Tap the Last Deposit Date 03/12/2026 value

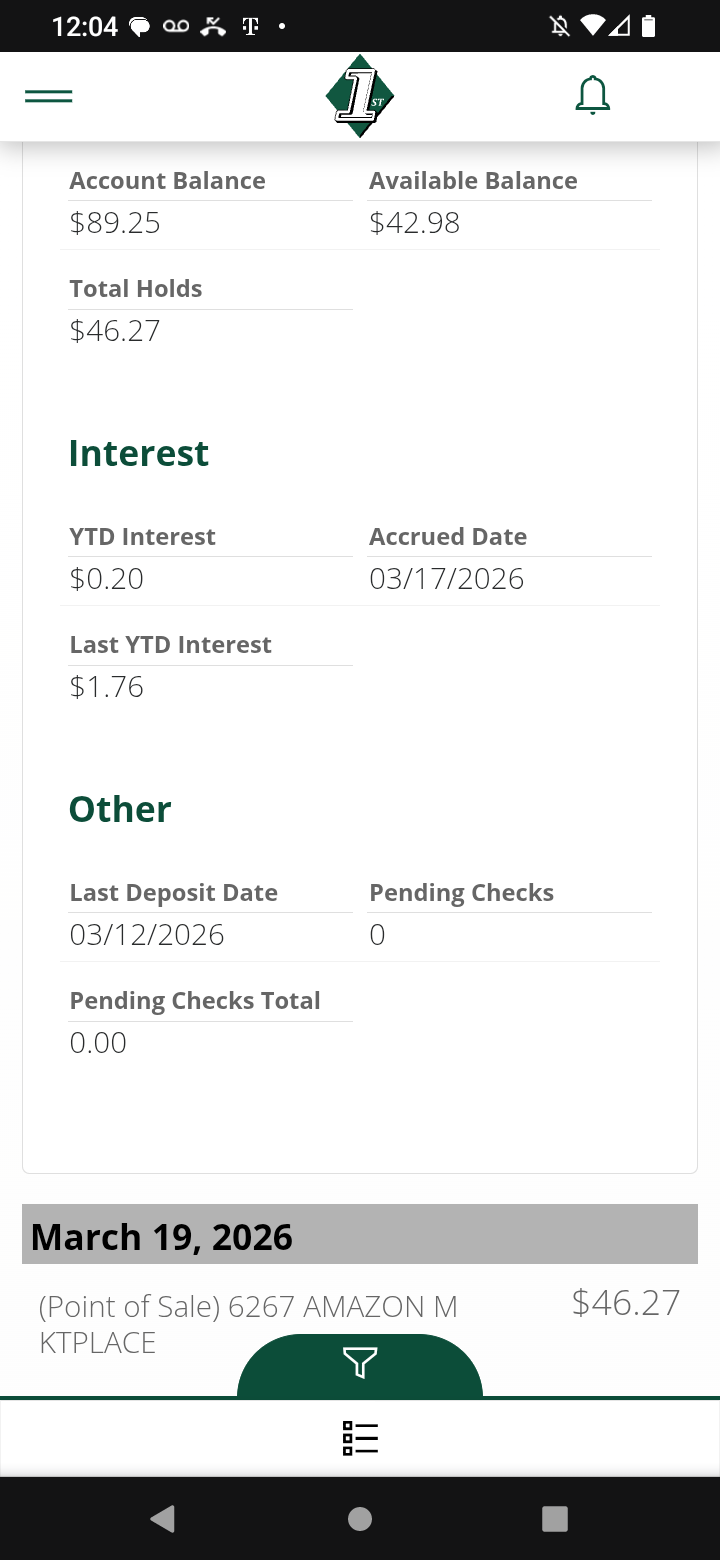pyautogui.click(x=147, y=935)
